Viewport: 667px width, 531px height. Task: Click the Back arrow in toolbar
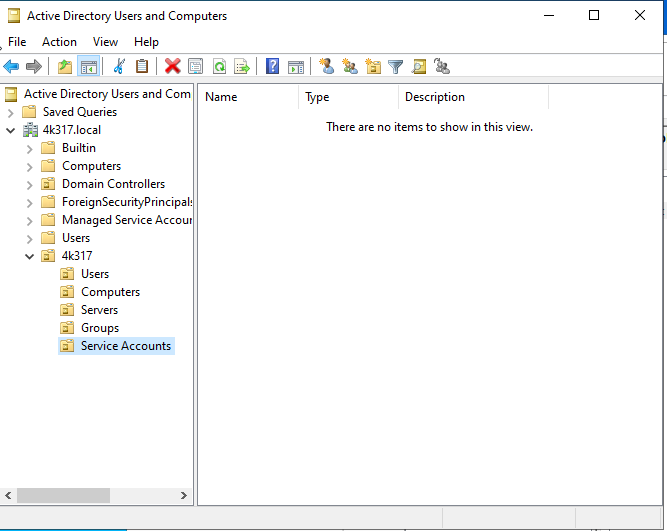(11, 67)
